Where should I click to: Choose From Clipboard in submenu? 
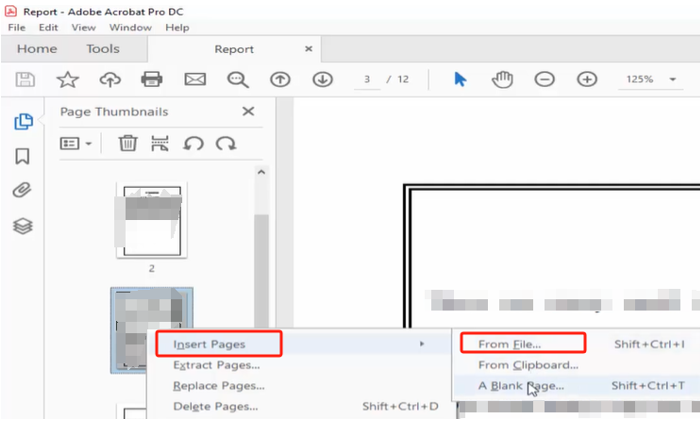tap(528, 365)
